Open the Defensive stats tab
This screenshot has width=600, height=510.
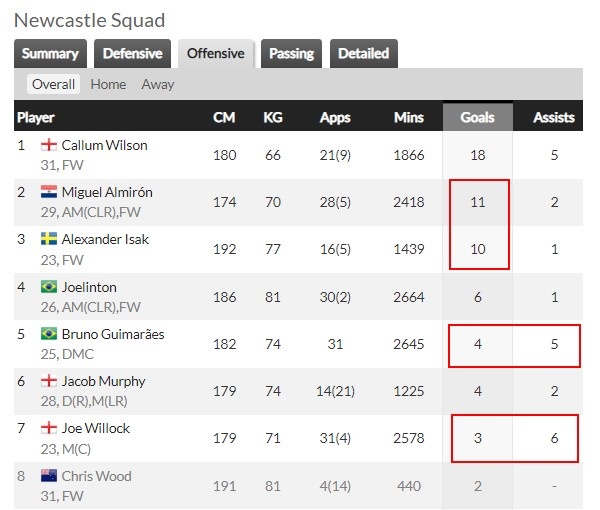point(132,54)
